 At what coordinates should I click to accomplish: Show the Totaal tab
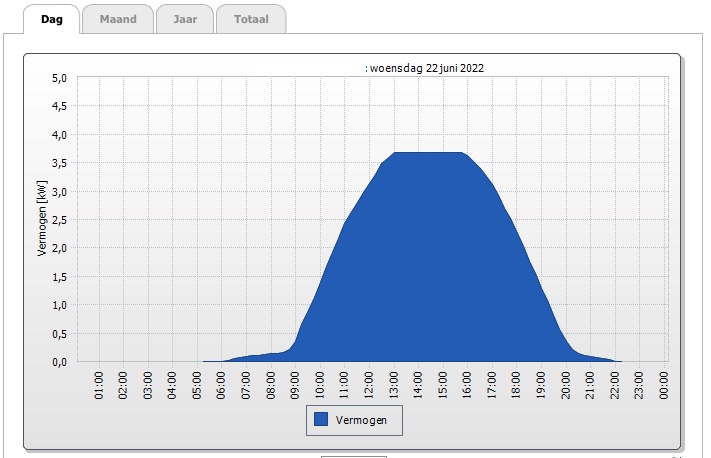click(250, 19)
